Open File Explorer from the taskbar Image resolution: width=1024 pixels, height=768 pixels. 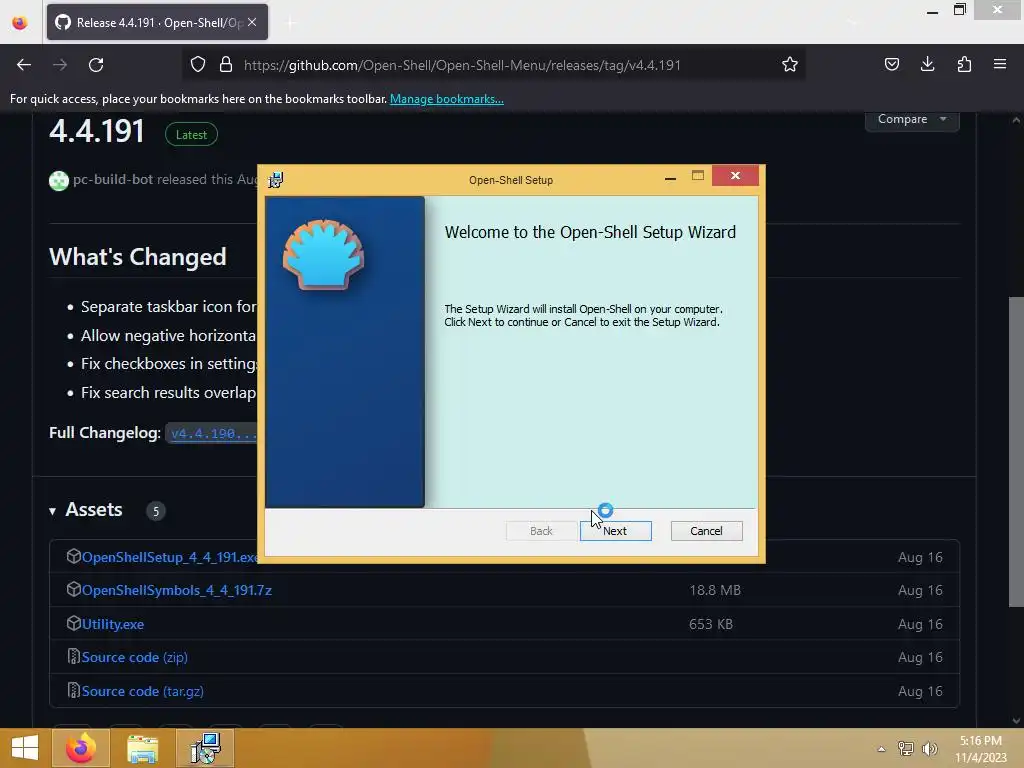[142, 748]
